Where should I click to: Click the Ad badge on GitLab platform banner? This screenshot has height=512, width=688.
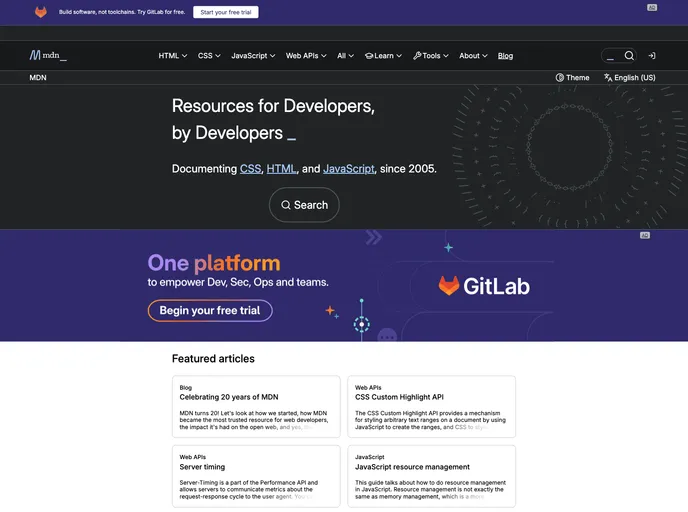coord(645,235)
